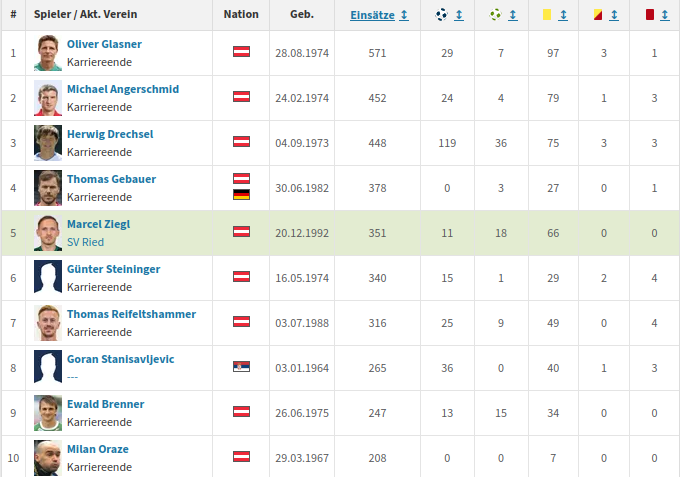Open Goran Stanisavljevic player profile
Viewport: 680px width, 477px height.
(x=121, y=359)
